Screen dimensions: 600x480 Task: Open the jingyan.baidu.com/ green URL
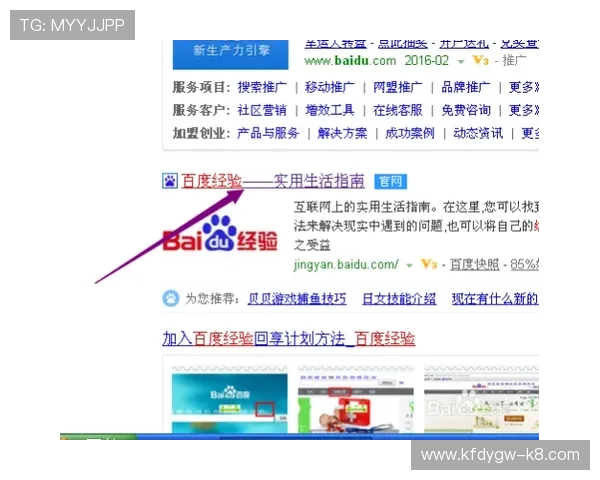pos(346,264)
